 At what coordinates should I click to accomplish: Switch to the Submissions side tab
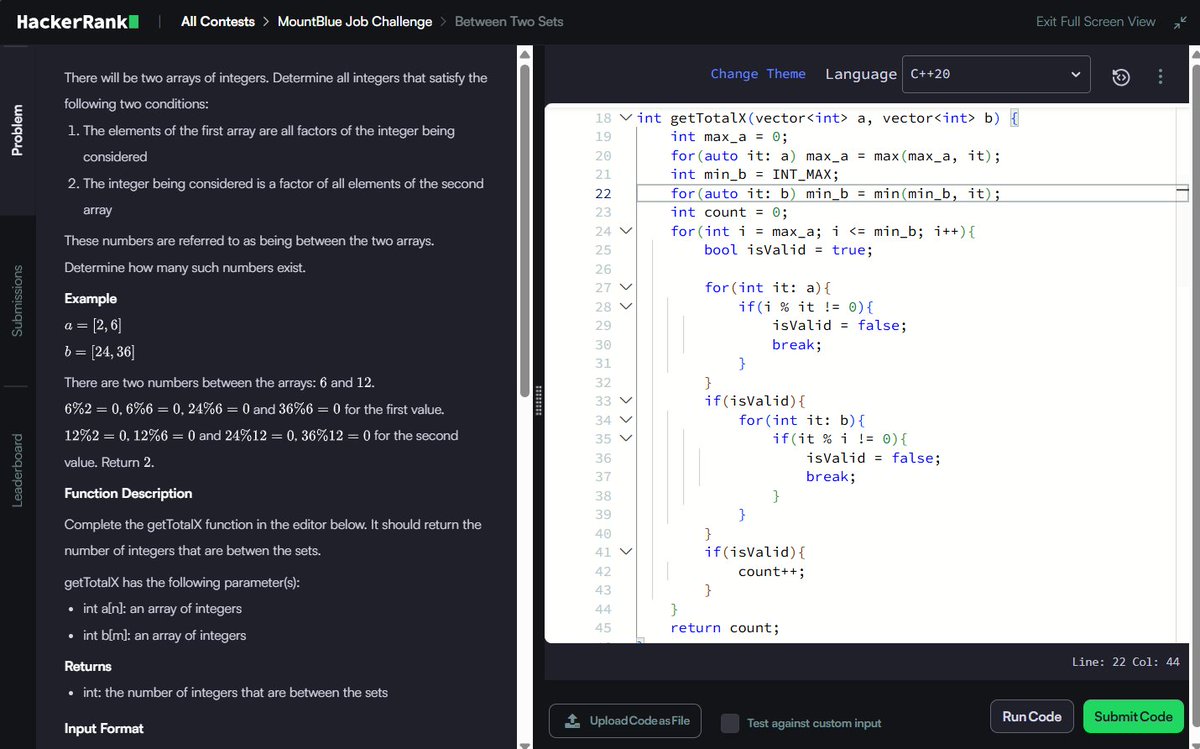[18, 301]
